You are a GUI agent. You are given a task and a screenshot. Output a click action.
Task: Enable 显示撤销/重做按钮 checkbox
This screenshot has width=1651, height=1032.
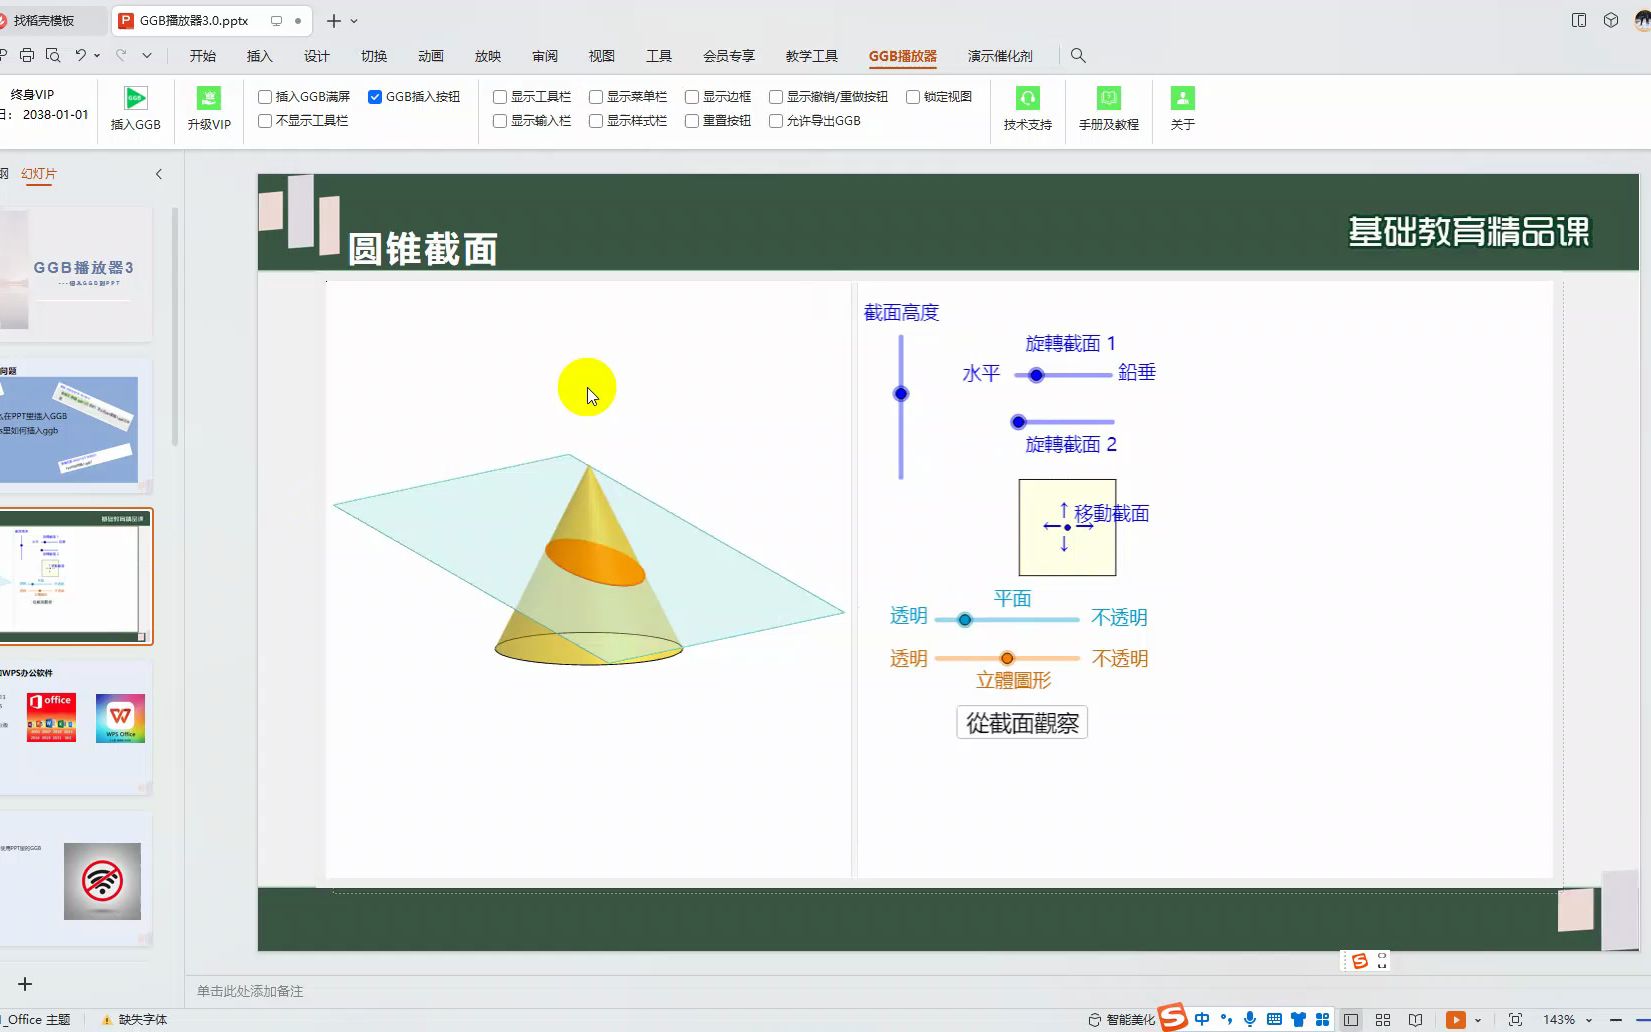click(776, 97)
